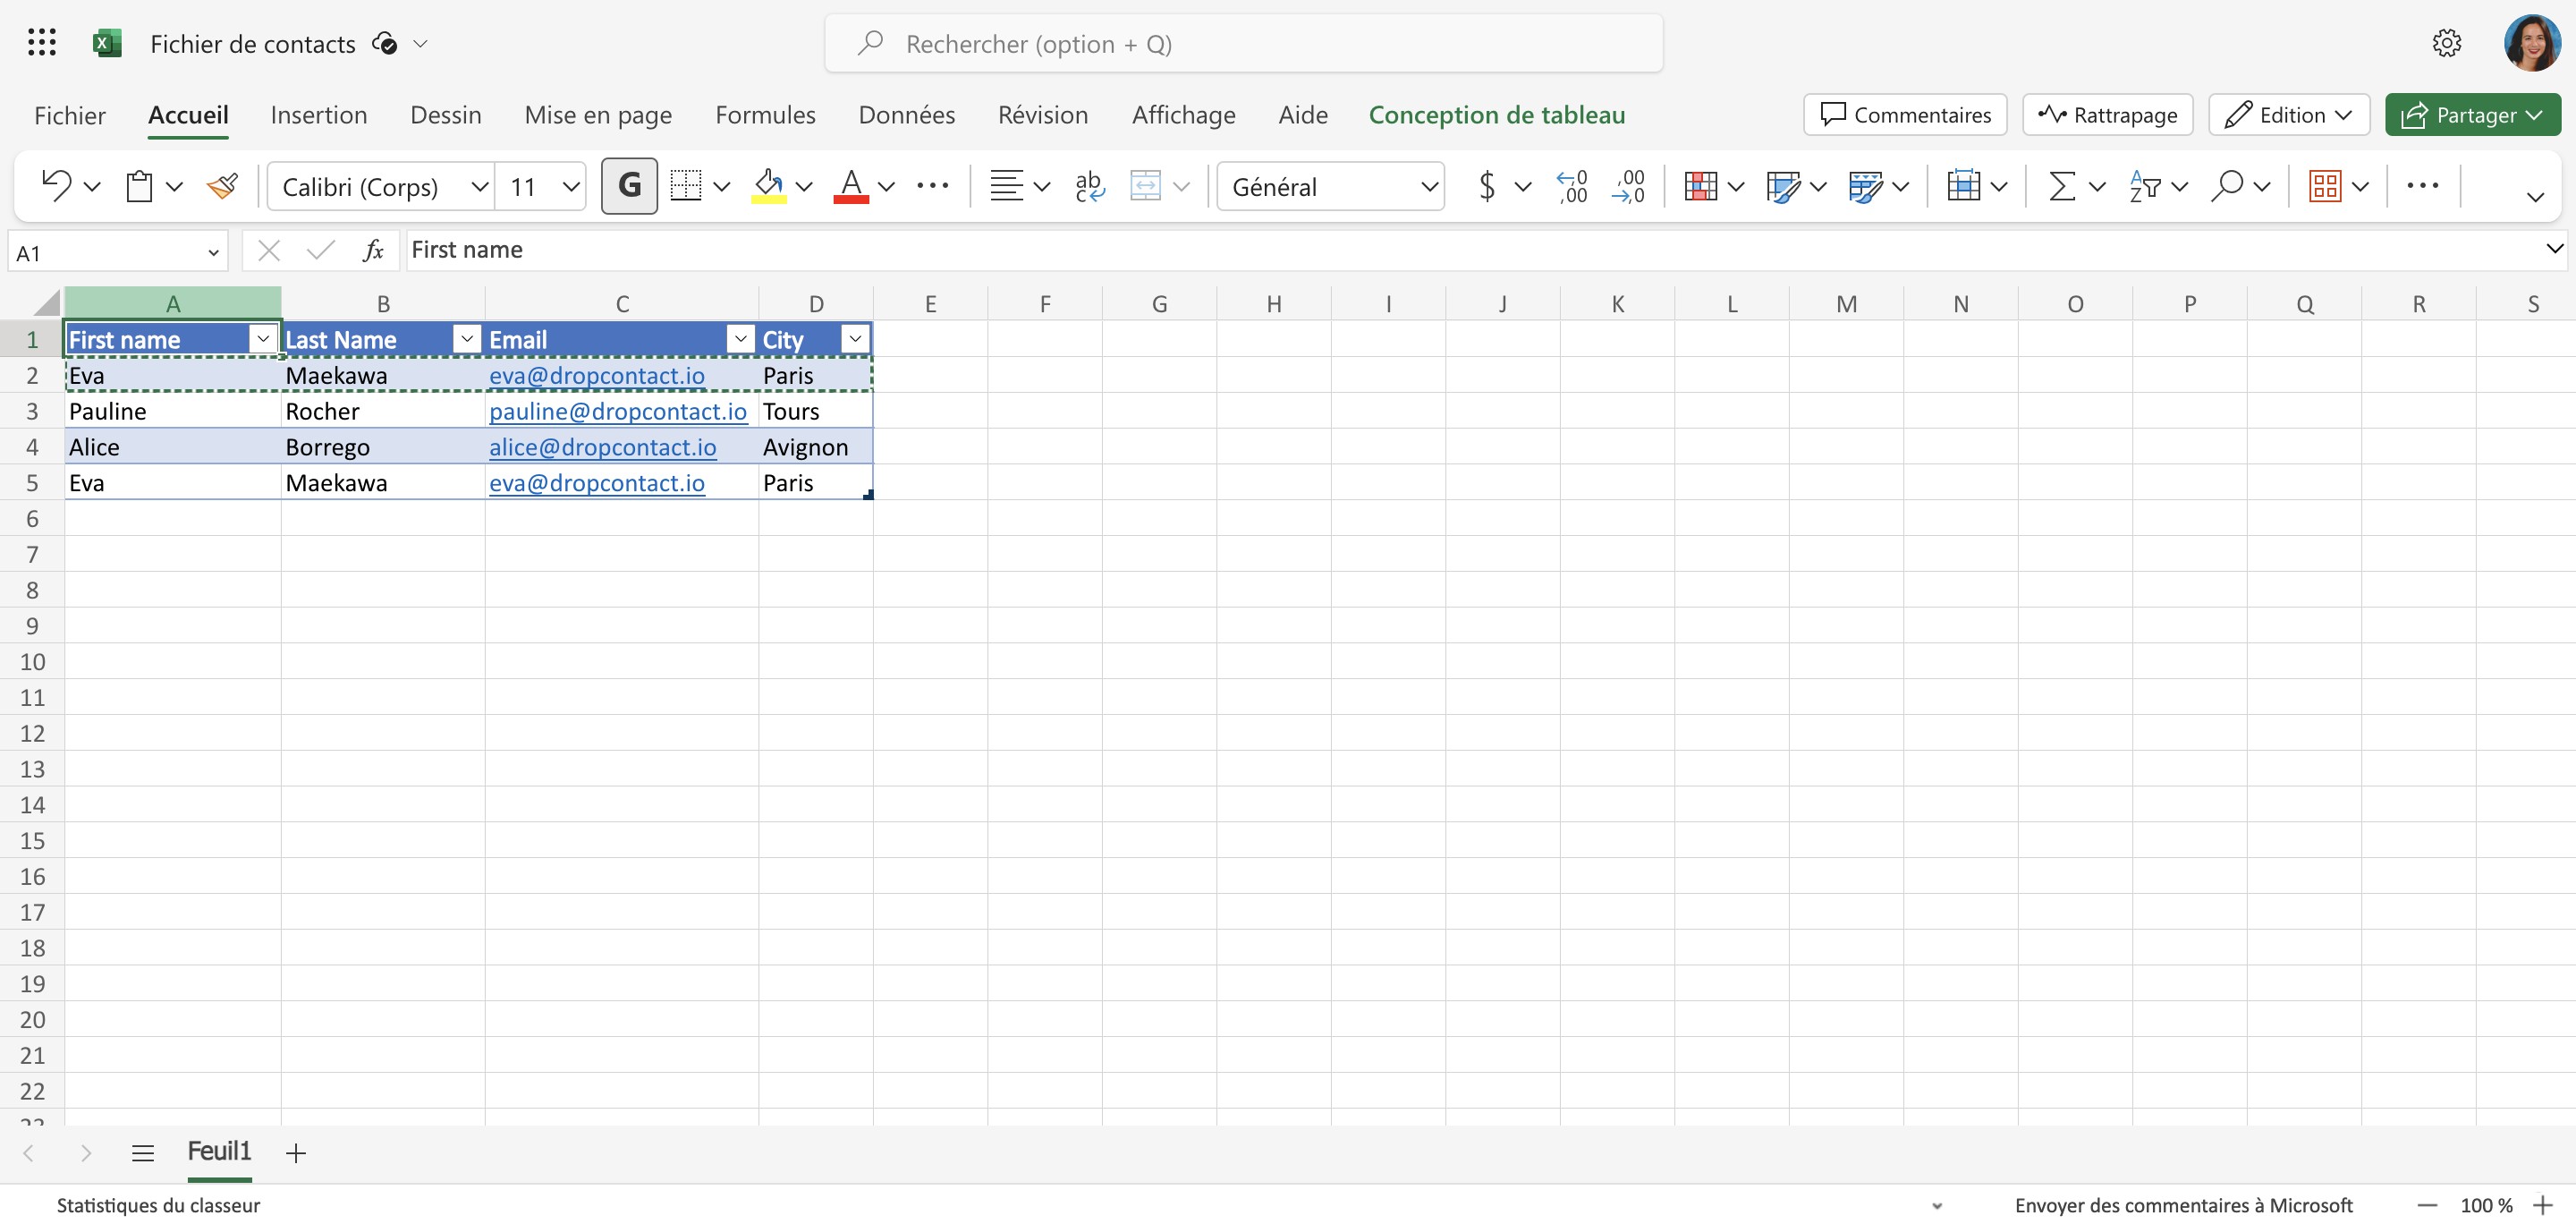Toggle the City column filter button
The image size is (2576, 1224).
[x=855, y=339]
